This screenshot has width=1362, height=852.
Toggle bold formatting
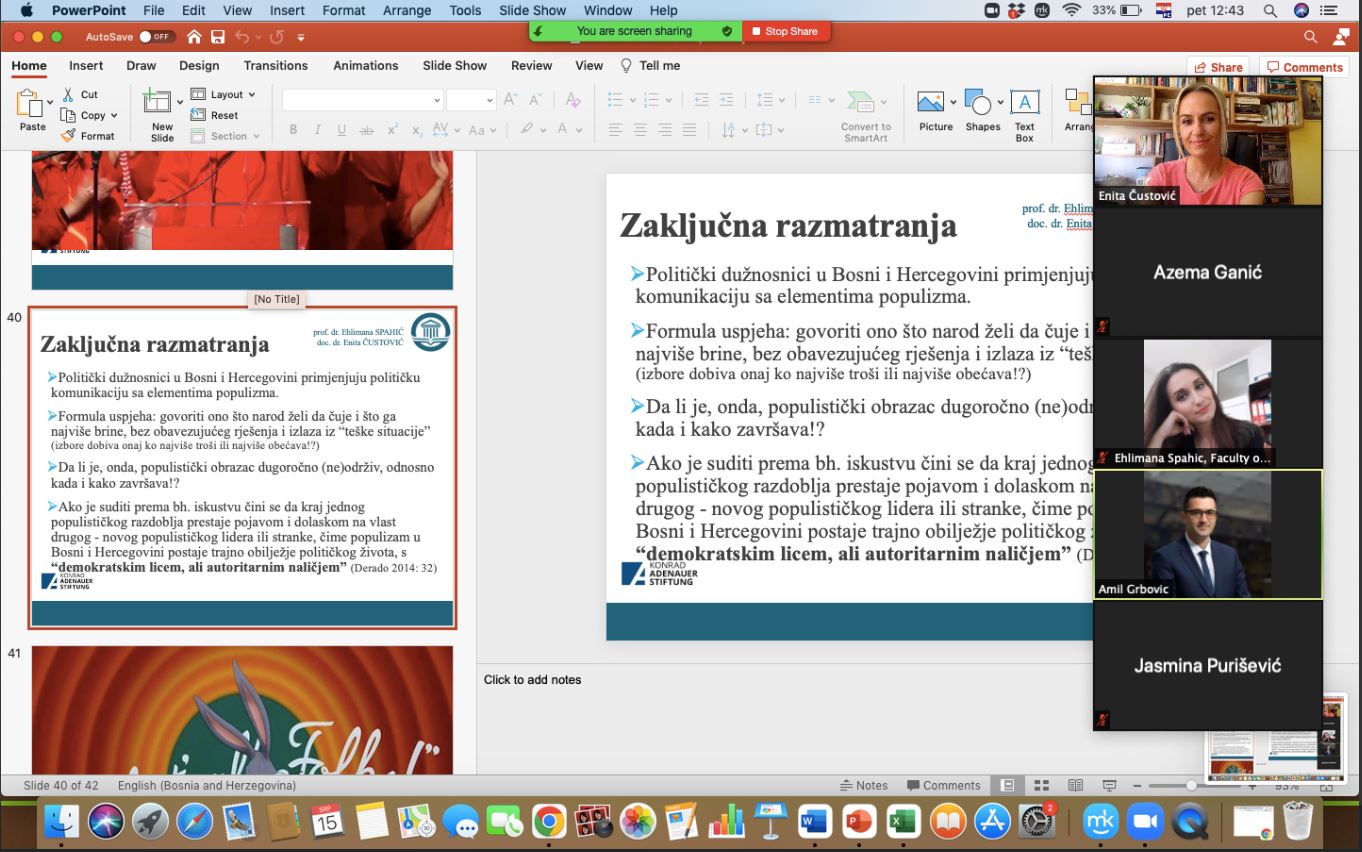293,130
